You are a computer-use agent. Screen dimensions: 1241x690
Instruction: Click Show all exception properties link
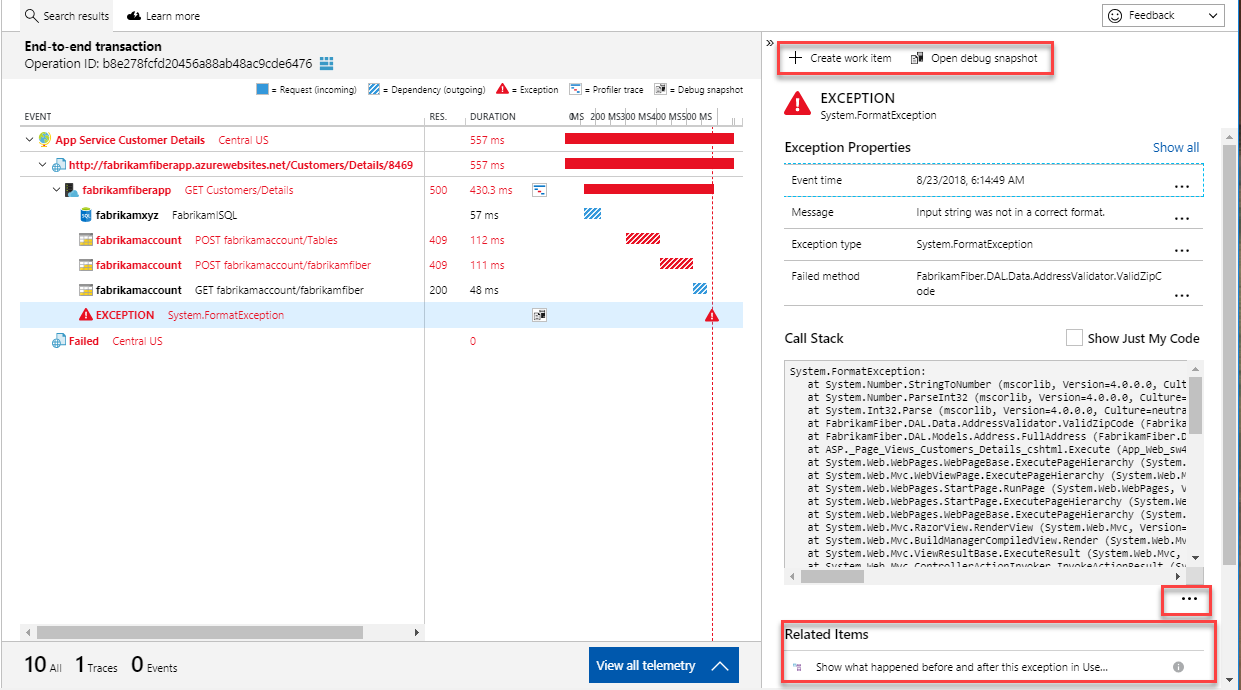click(1175, 147)
